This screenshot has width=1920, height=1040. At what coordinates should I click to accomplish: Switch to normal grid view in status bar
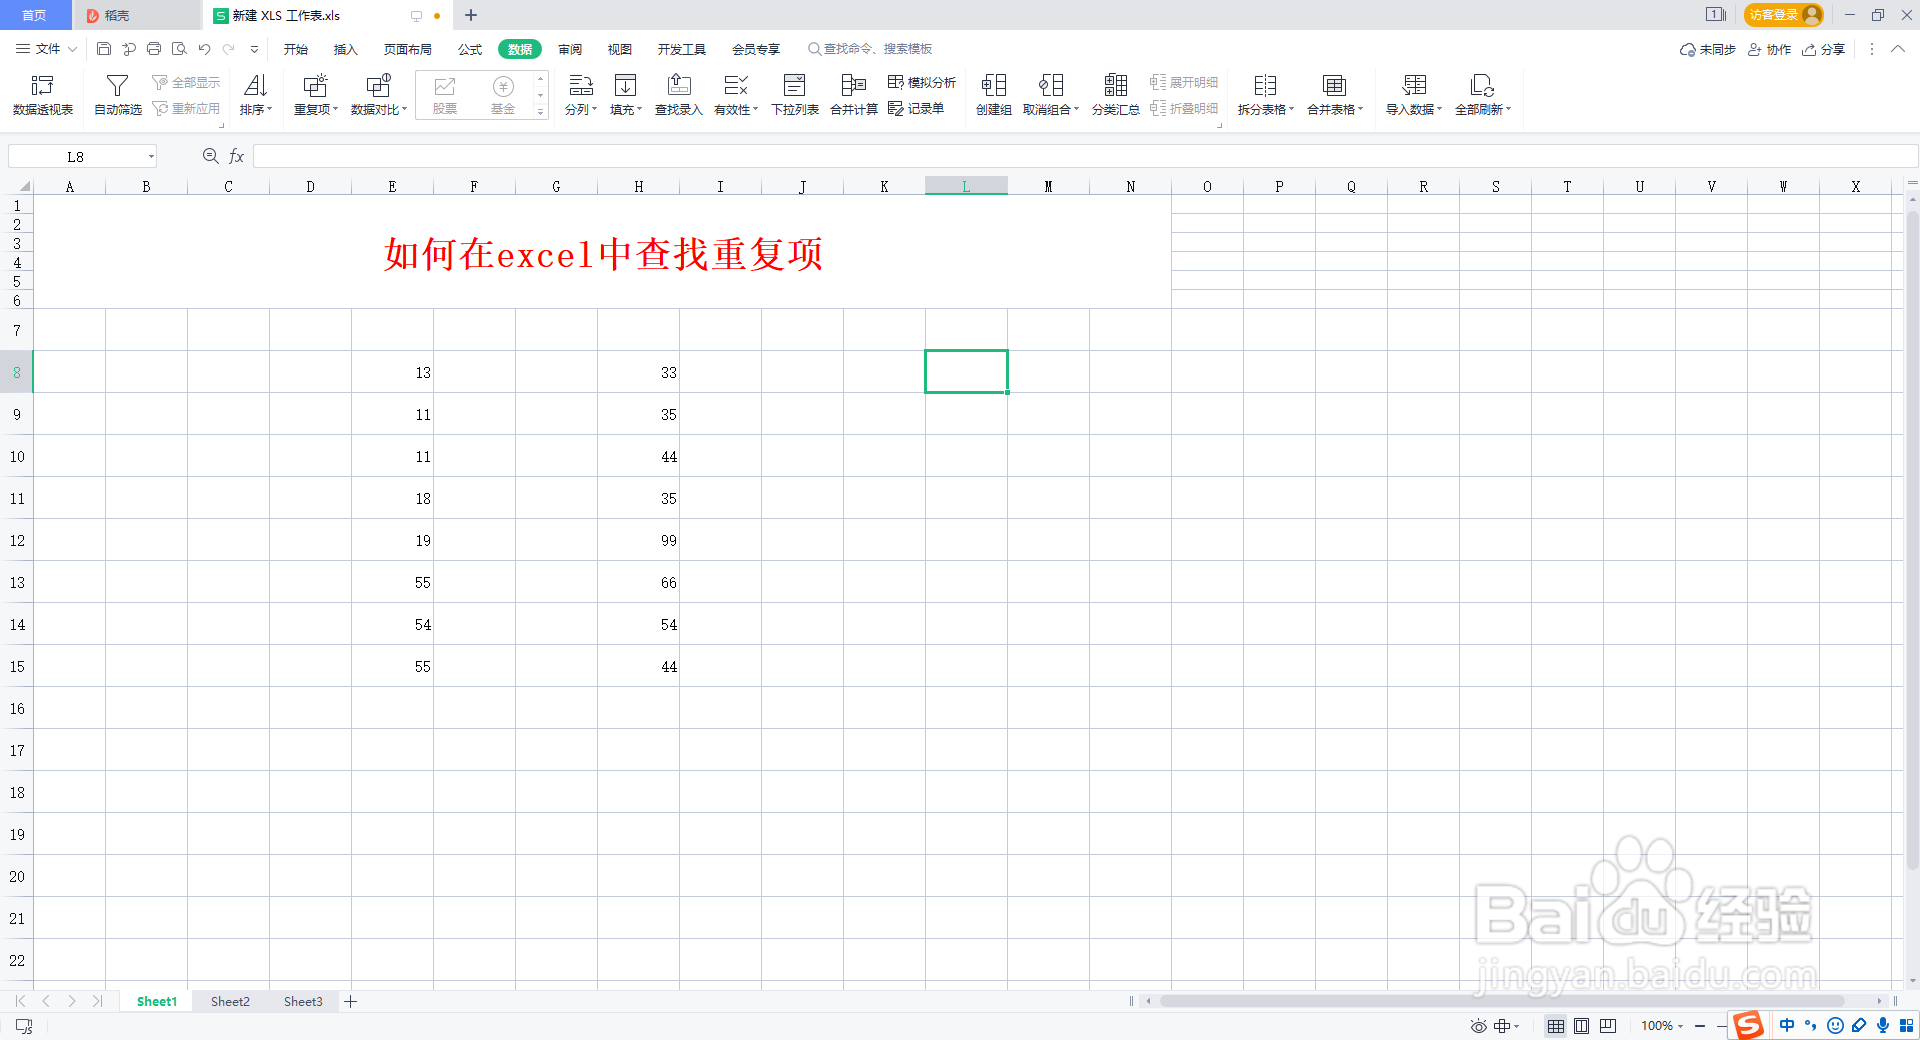(1556, 1026)
